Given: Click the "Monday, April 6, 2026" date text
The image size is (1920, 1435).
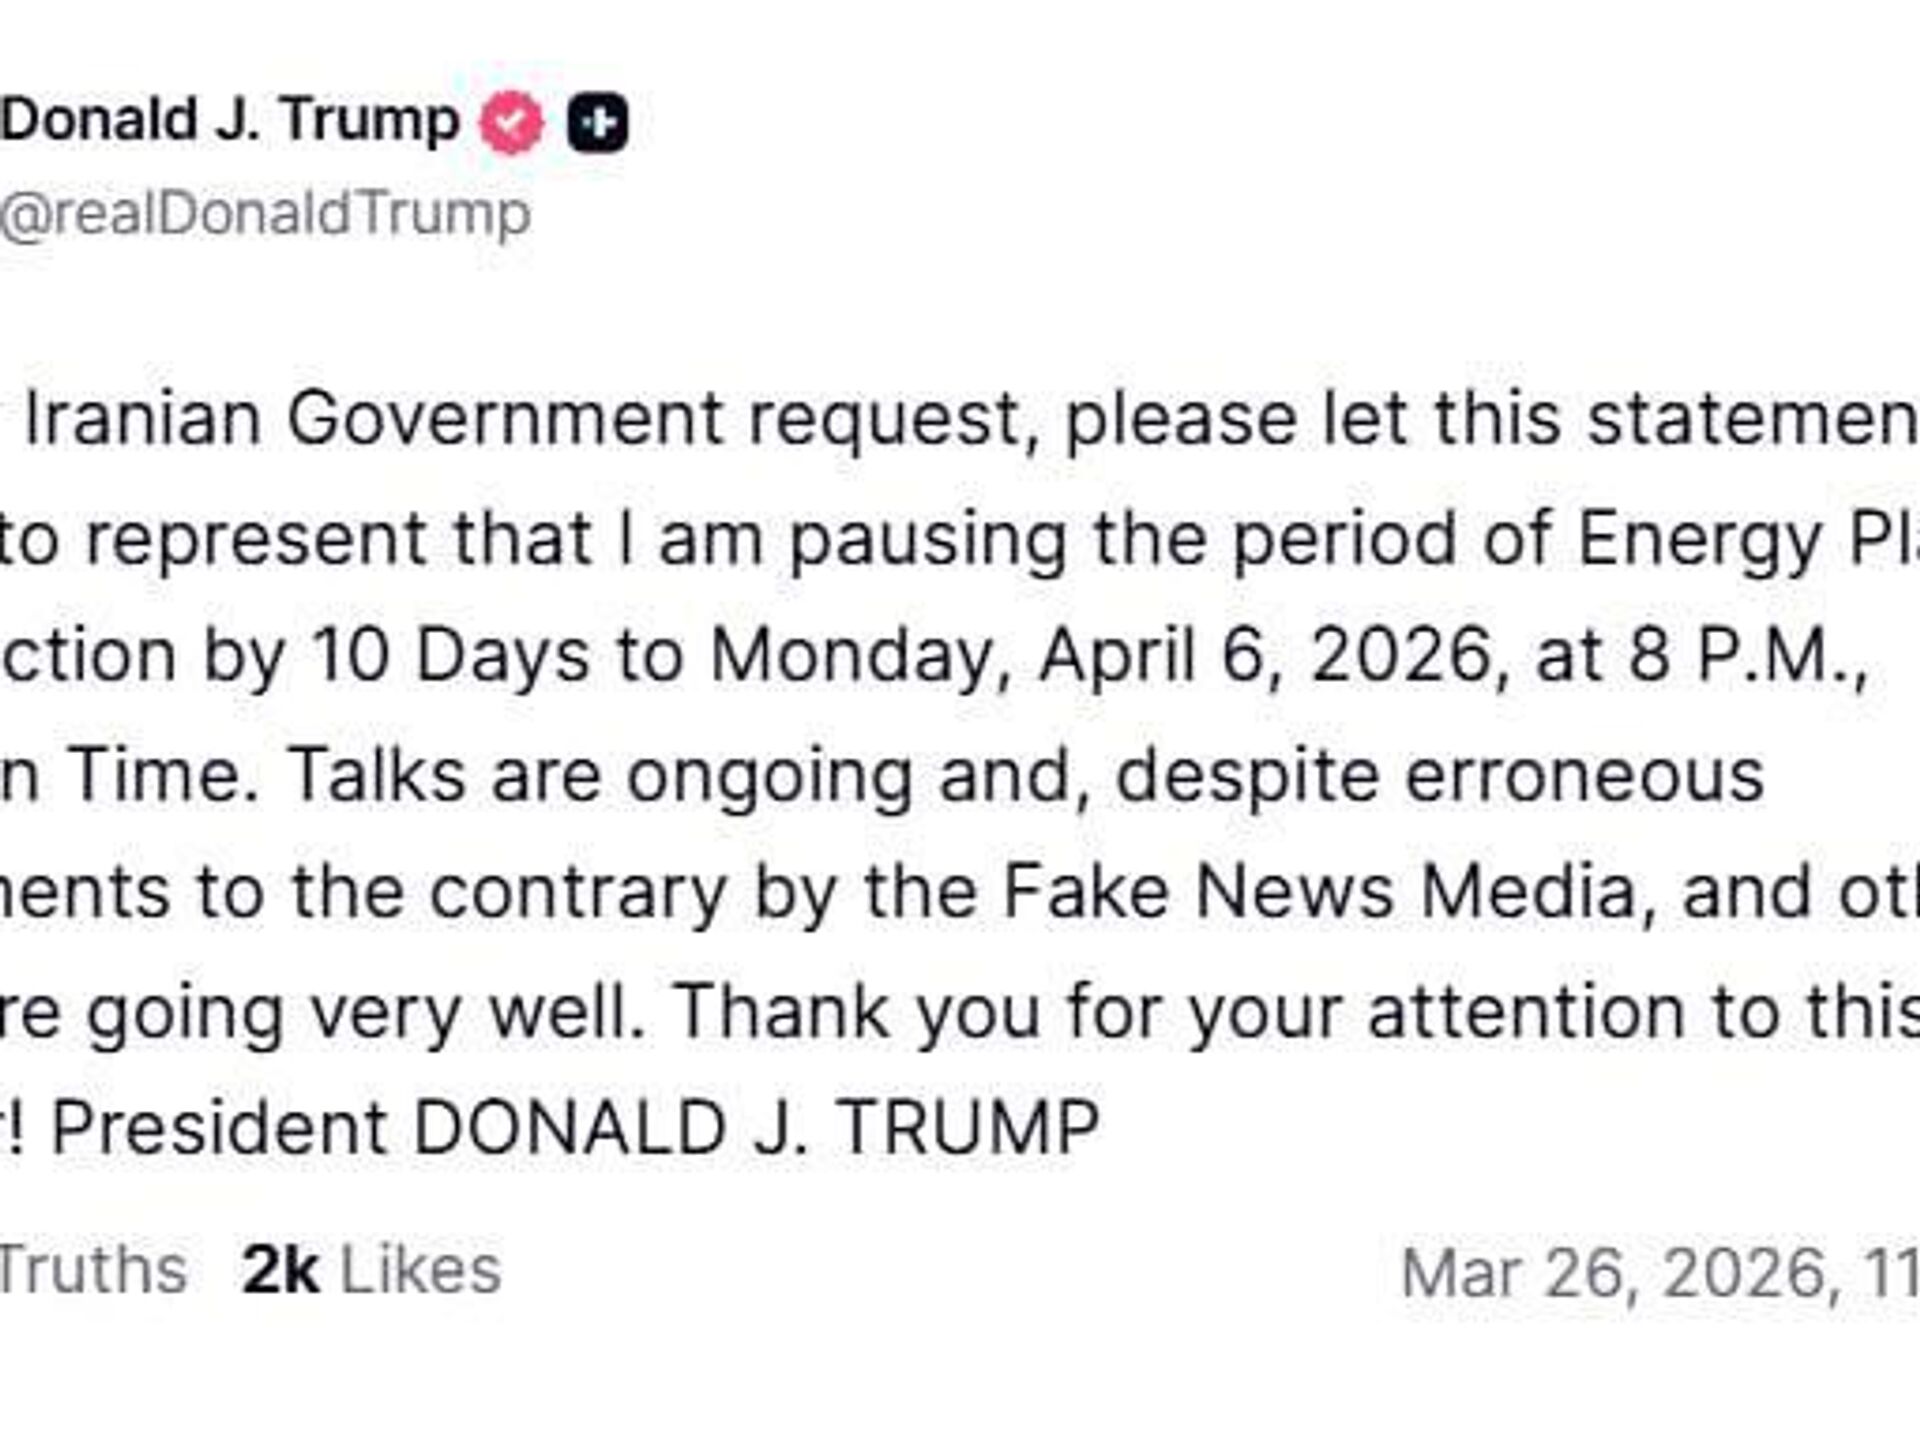Looking at the screenshot, I should tap(1100, 656).
